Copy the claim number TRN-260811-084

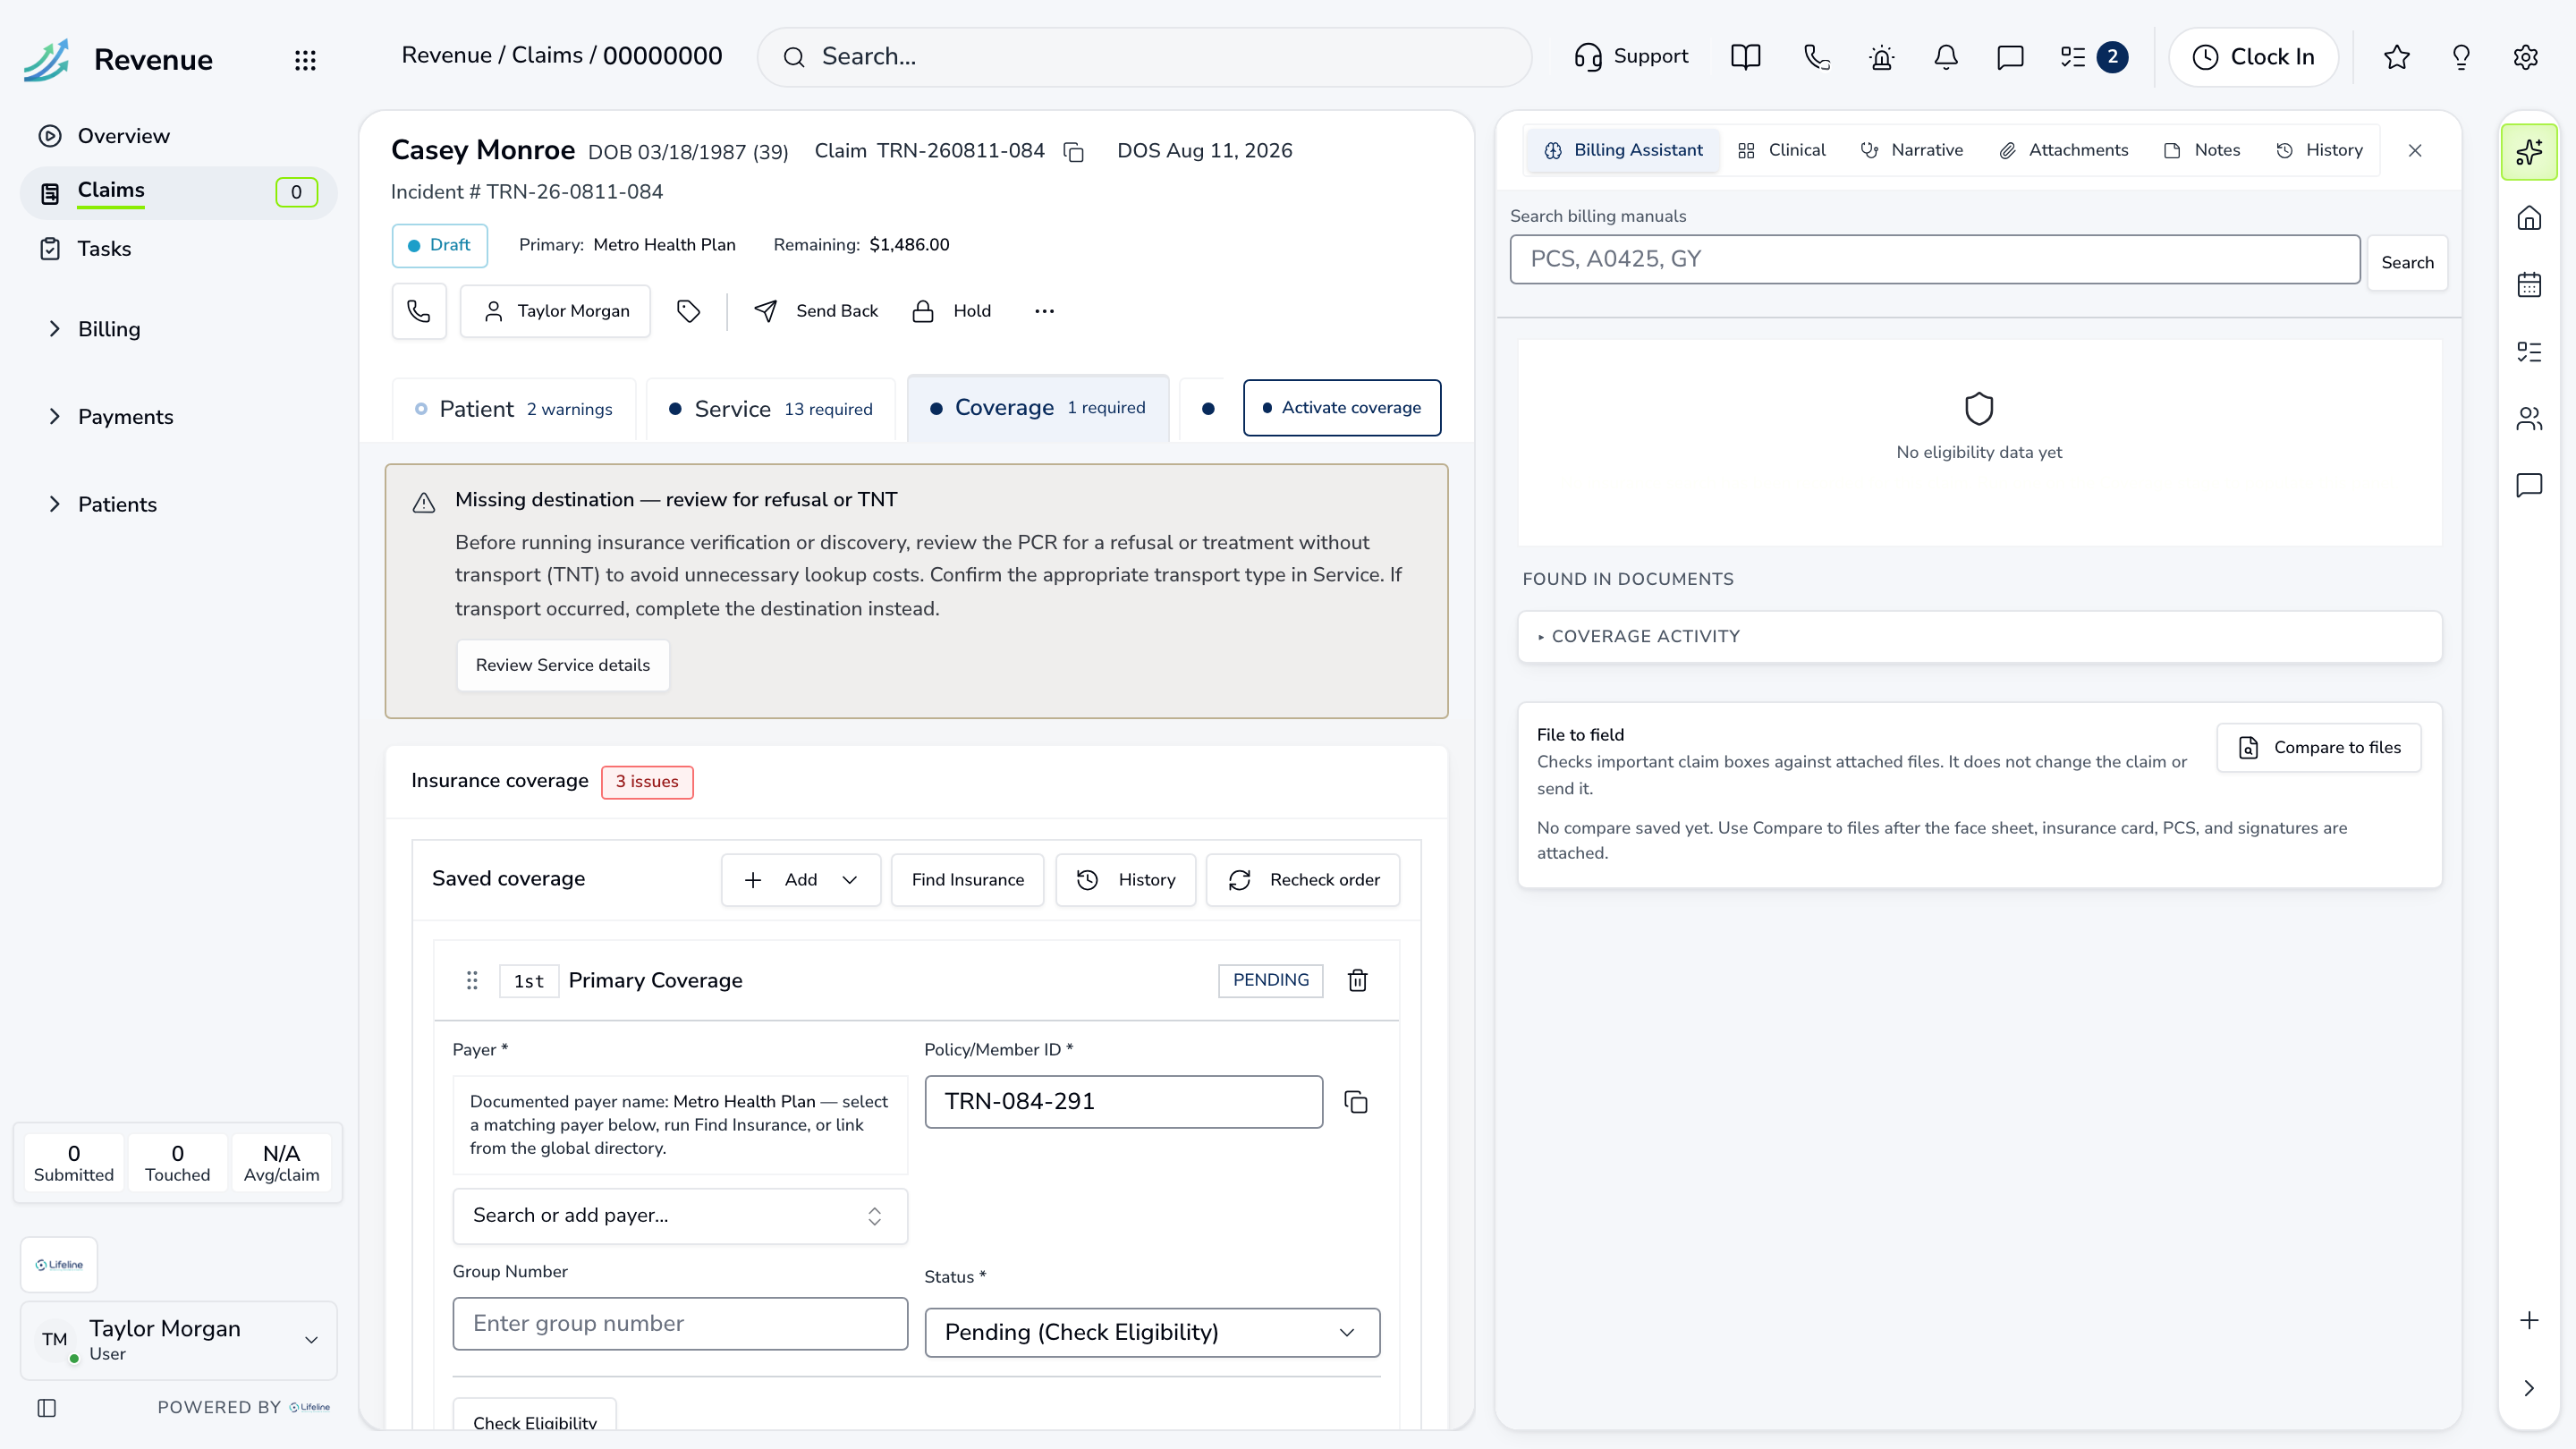click(1074, 152)
